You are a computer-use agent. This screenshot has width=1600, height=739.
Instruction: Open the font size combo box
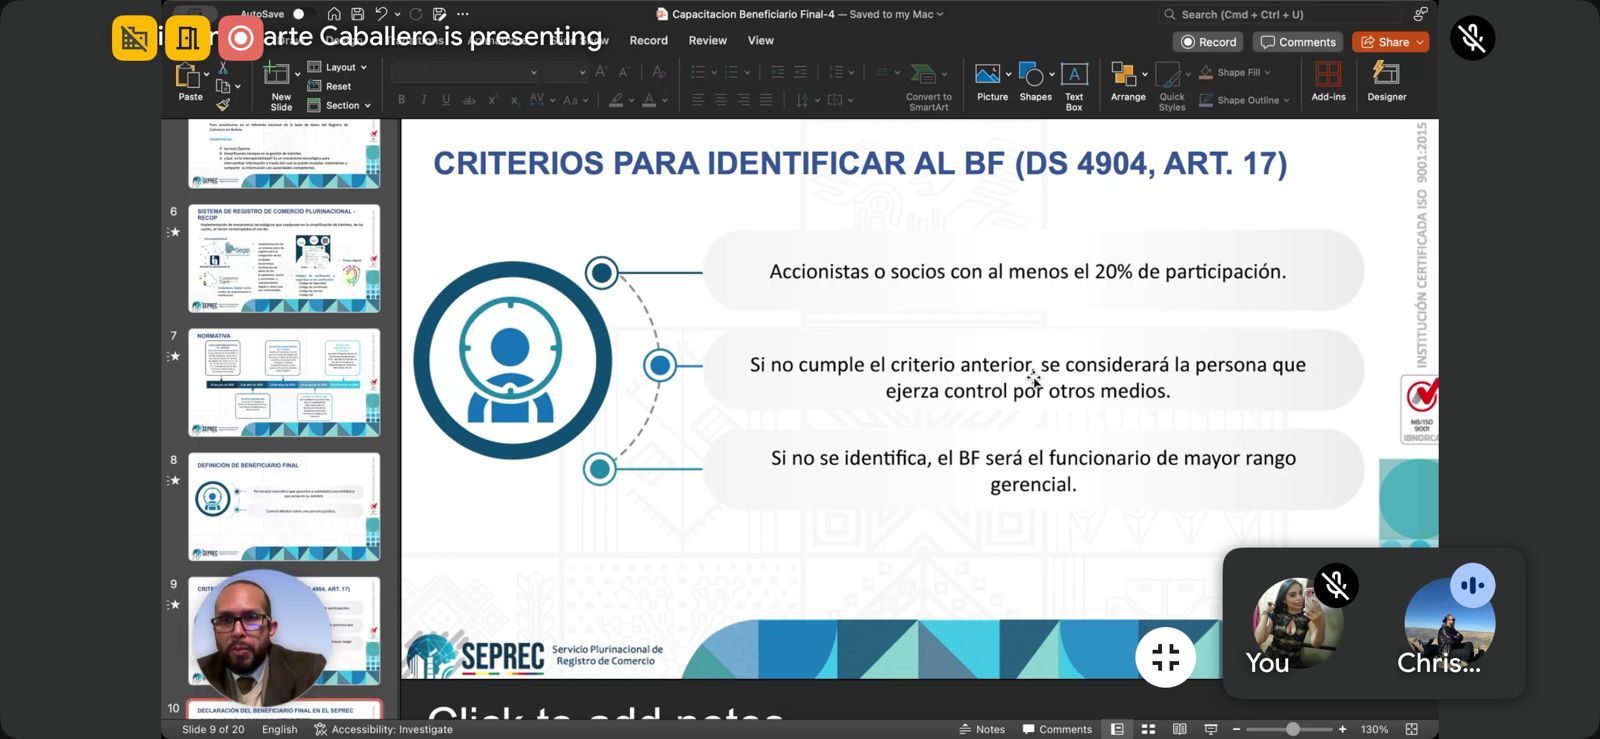click(x=566, y=72)
